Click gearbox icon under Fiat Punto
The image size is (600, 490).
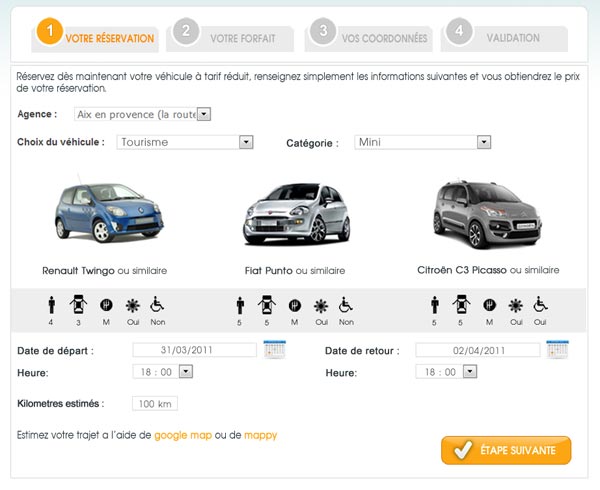[x=295, y=306]
